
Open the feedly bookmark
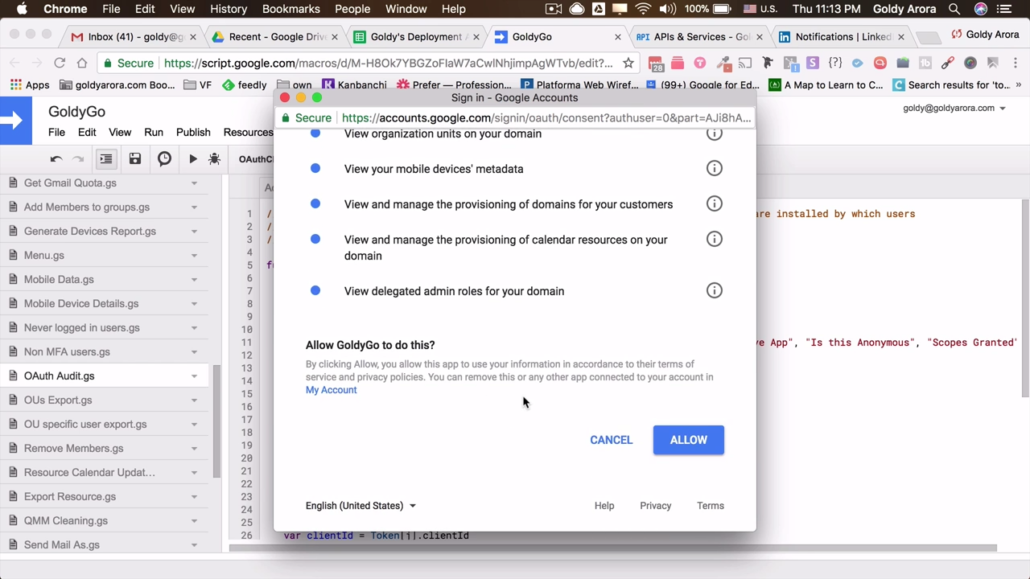[x=244, y=85]
